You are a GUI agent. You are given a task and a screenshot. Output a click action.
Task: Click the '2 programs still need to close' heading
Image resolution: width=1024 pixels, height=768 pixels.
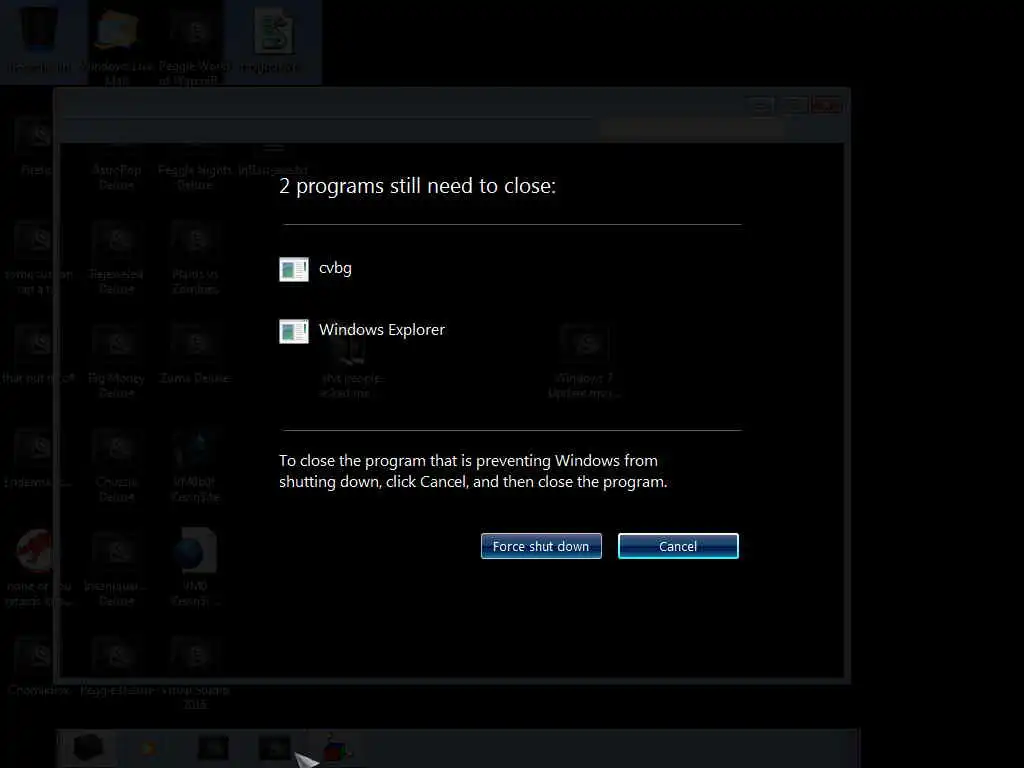[417, 186]
